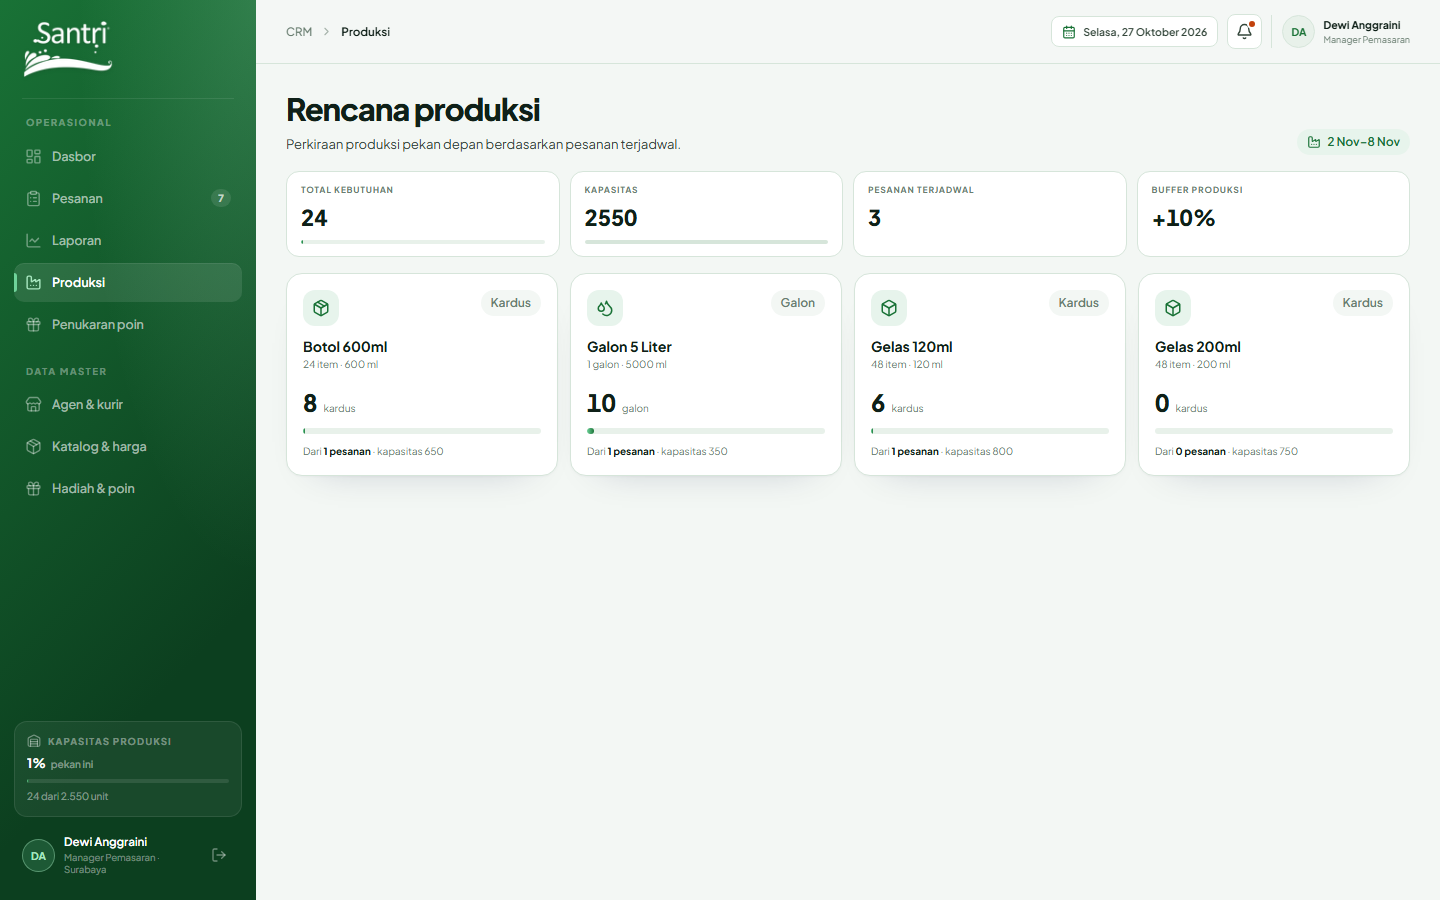Open Katalog & harga
Screen dimensions: 1440x900
click(x=128, y=447)
